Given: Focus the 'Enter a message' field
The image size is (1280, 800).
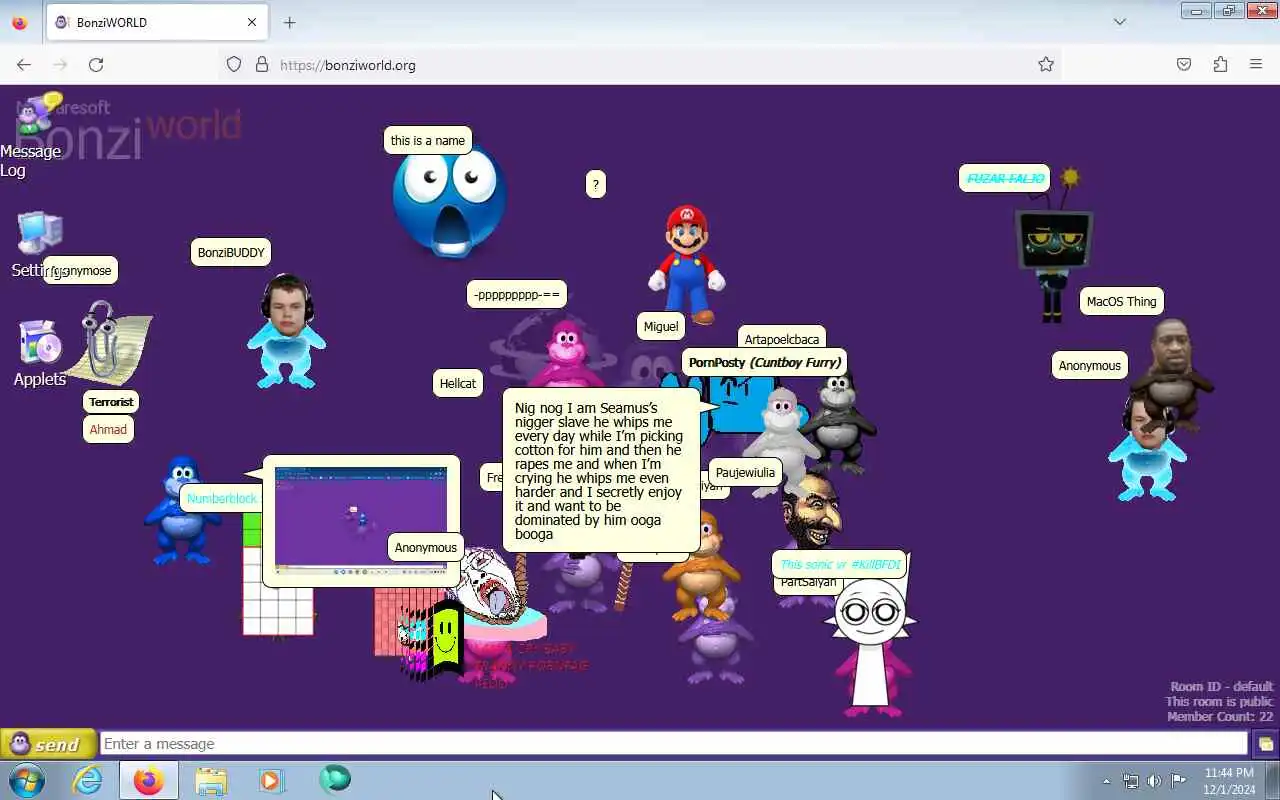Looking at the screenshot, I should 674,744.
